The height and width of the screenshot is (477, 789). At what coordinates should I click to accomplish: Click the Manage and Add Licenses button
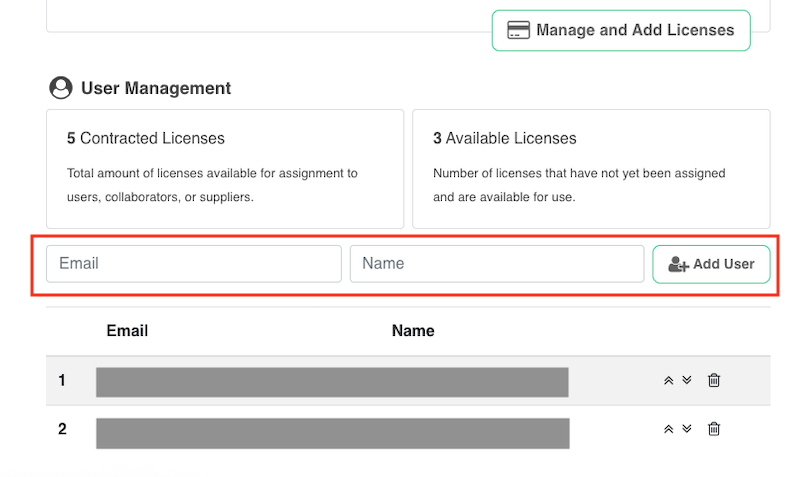click(620, 30)
